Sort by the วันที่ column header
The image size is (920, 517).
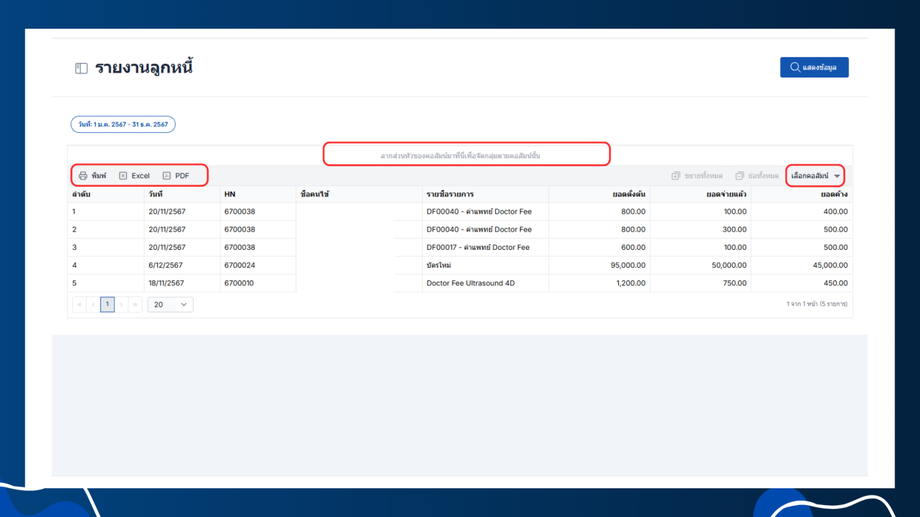coord(182,194)
